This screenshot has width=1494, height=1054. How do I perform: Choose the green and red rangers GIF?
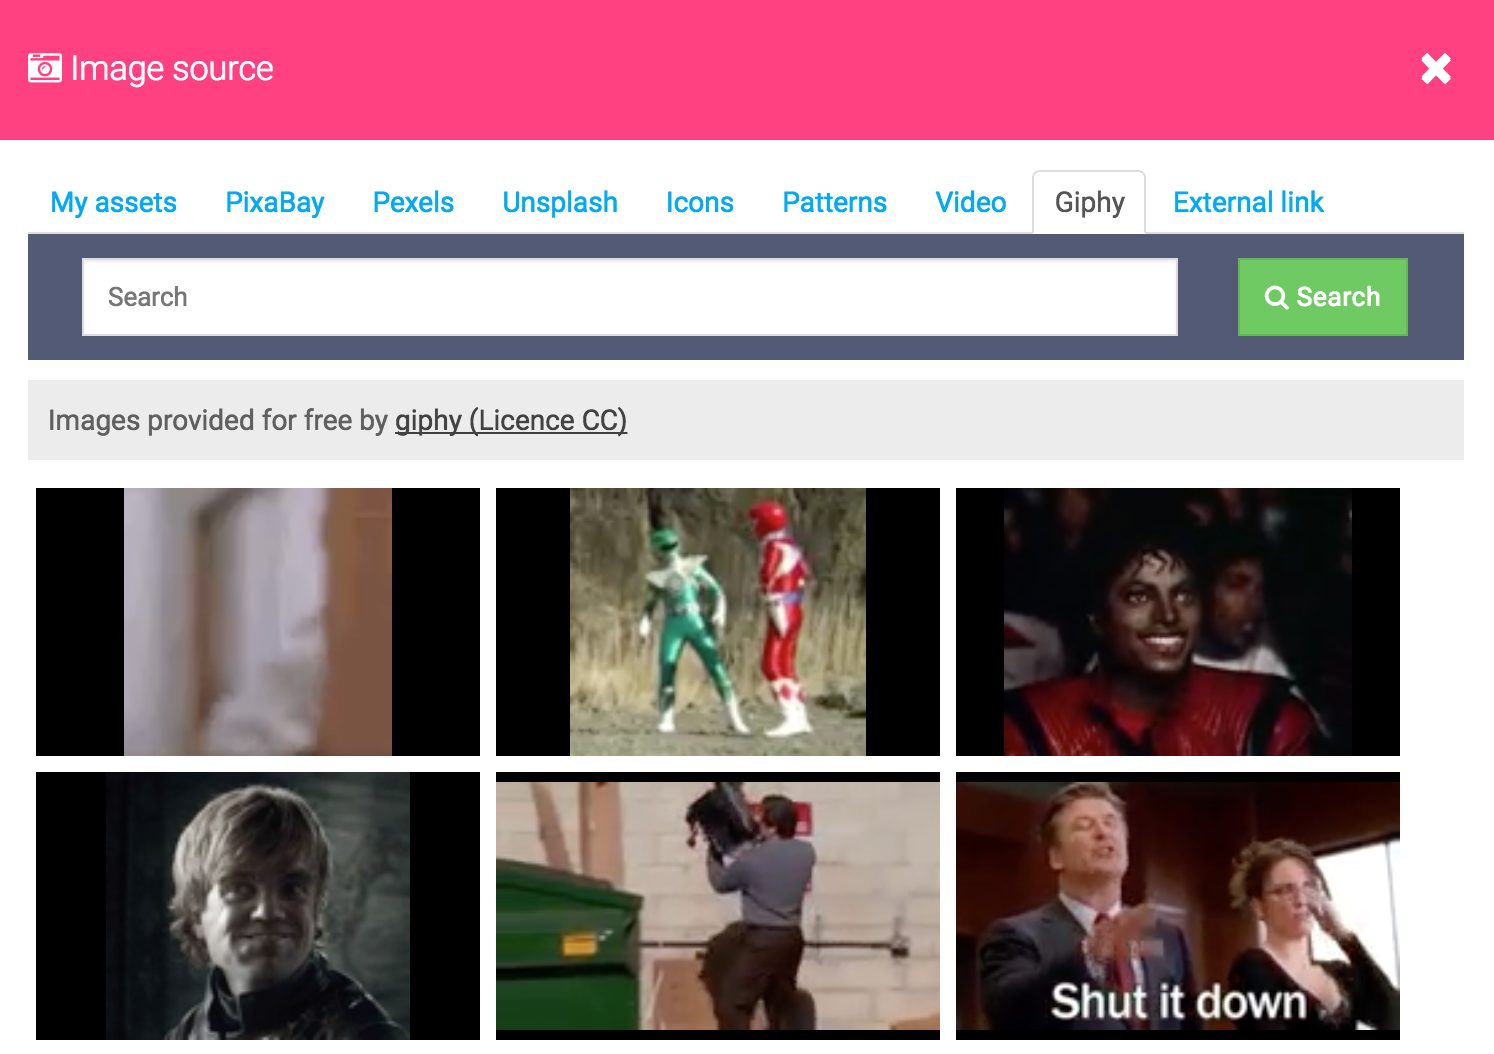click(718, 622)
